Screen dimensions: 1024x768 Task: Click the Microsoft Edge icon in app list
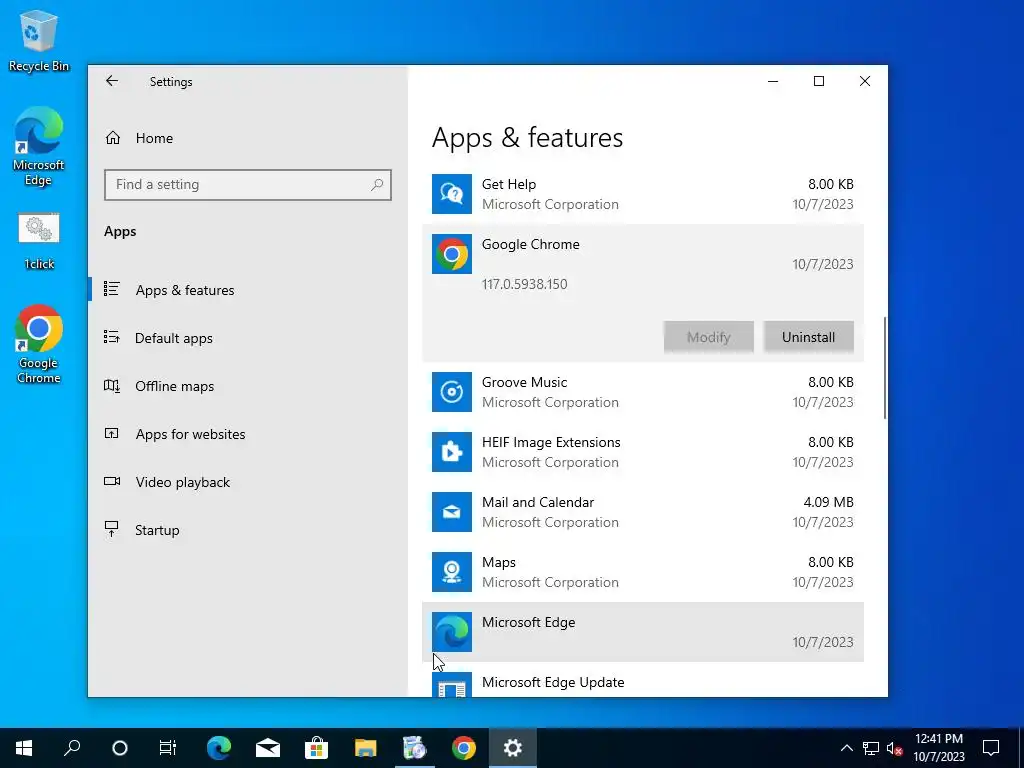[452, 632]
